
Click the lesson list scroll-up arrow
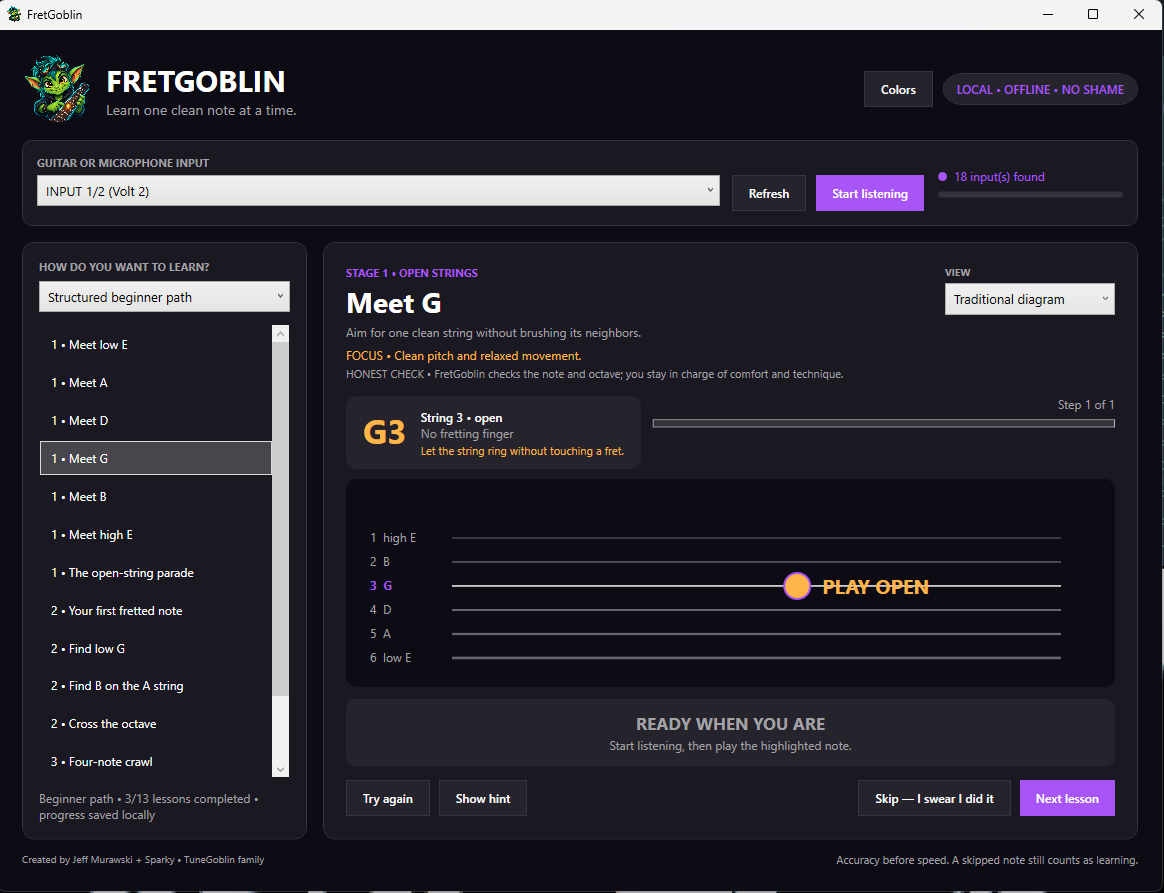click(x=281, y=334)
